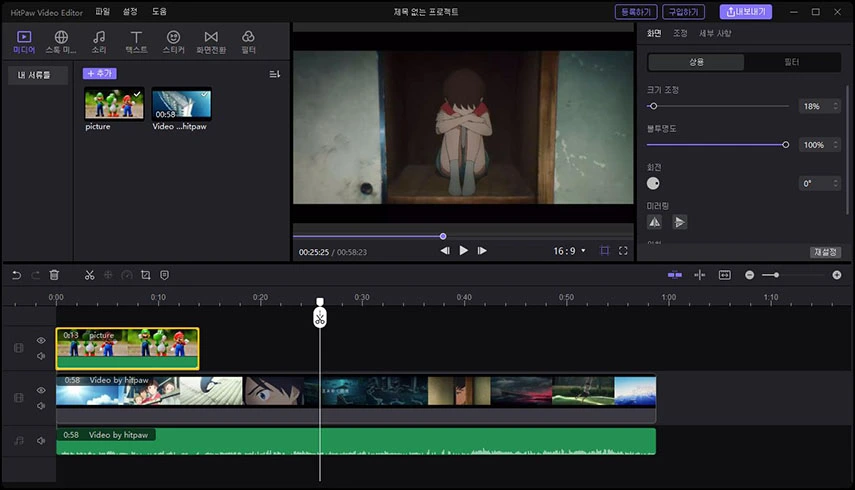Click the 크기 조정 size slider handle
The image size is (855, 490).
(653, 106)
